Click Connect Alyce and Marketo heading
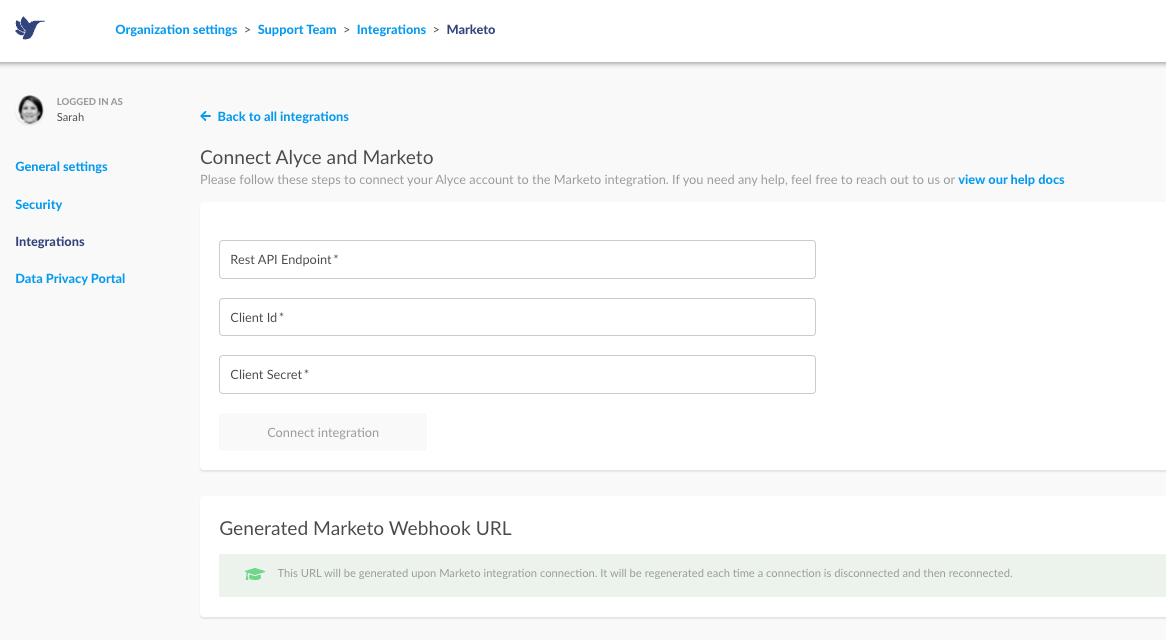Viewport: 1166px width, 640px height. pyautogui.click(x=317, y=158)
